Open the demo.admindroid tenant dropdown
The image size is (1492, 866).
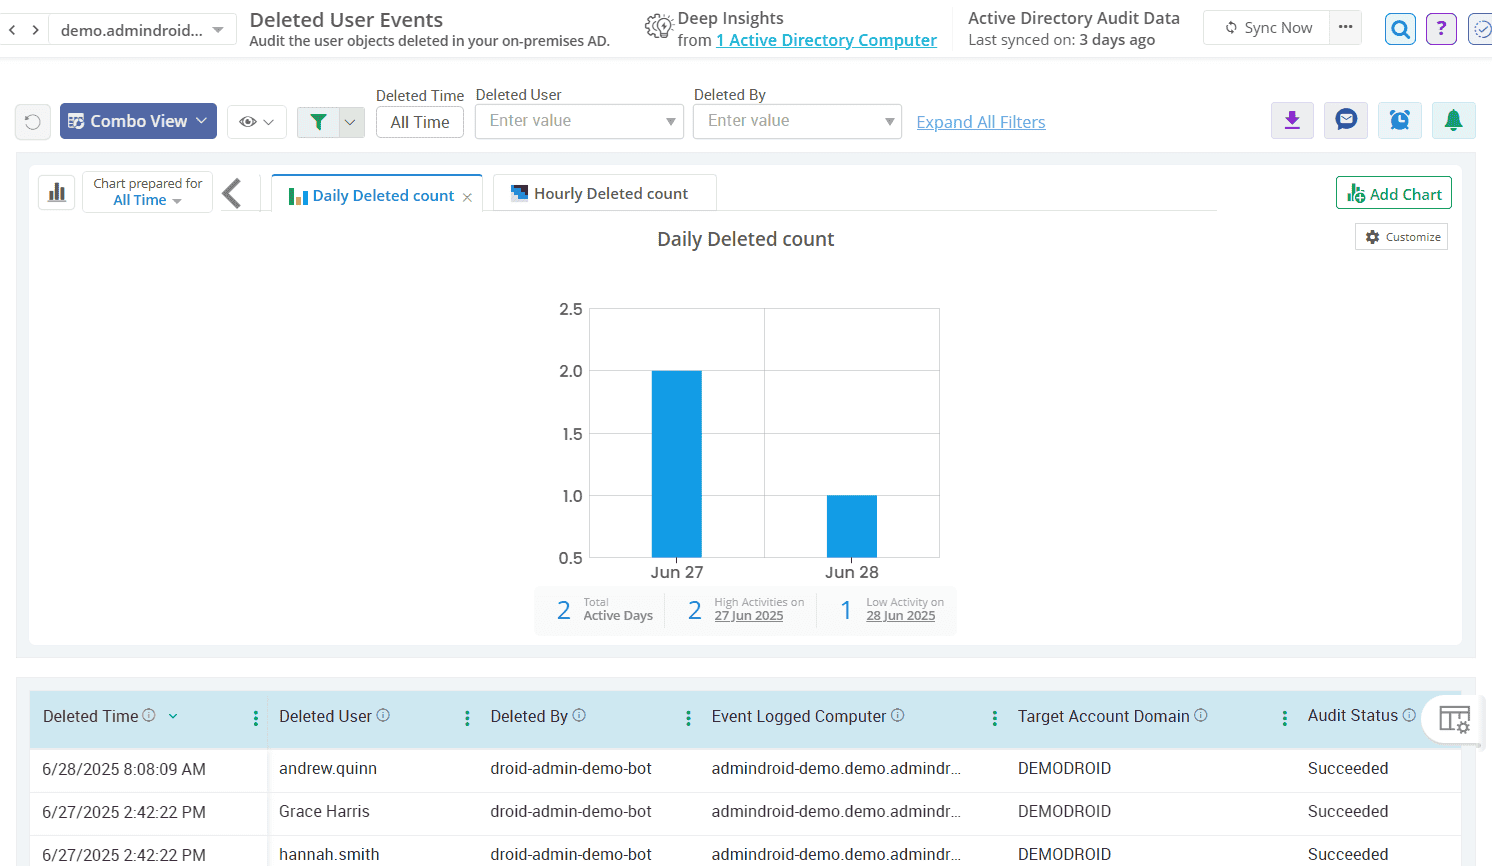(142, 29)
